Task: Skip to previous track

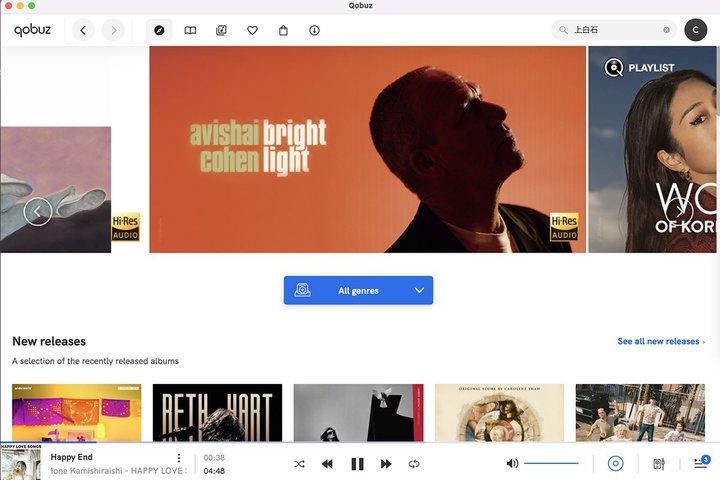Action: point(327,464)
